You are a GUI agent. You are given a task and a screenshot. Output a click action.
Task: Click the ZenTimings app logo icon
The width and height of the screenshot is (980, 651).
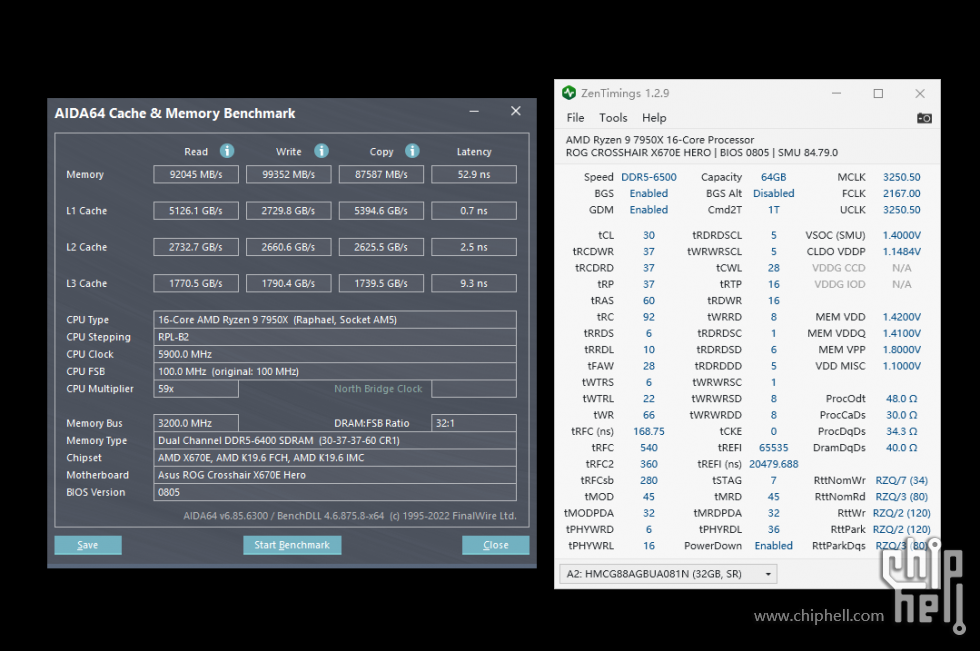pos(569,93)
